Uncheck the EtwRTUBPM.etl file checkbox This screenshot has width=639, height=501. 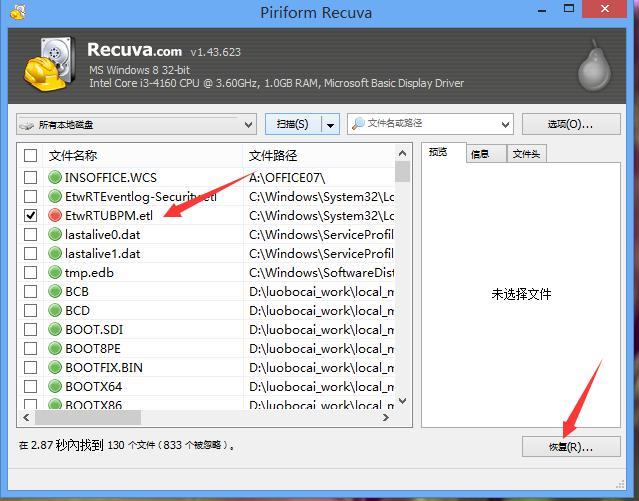30,215
